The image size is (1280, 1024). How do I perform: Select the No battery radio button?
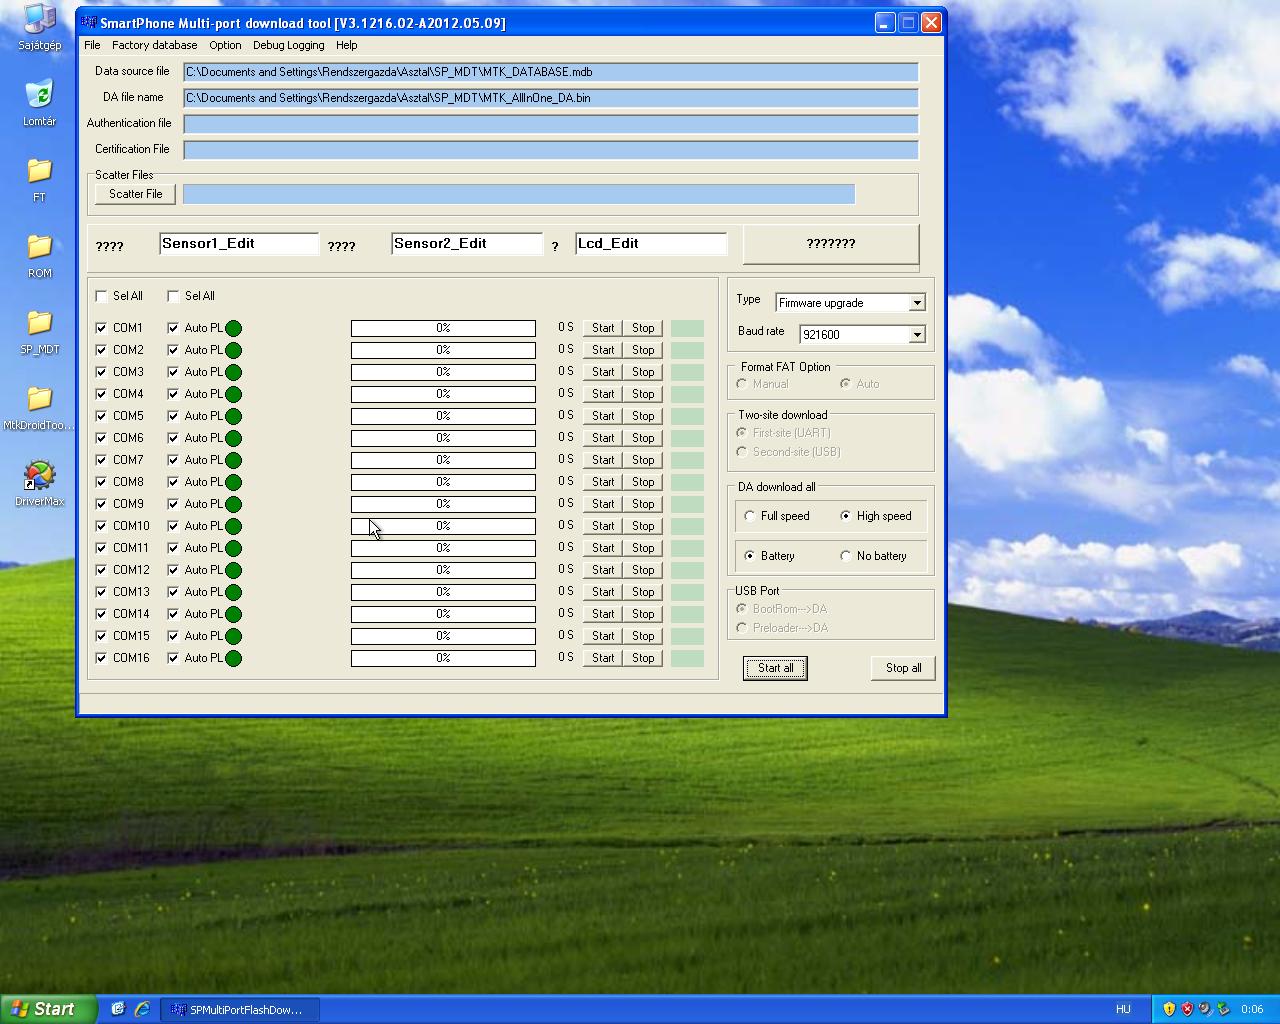(x=846, y=556)
